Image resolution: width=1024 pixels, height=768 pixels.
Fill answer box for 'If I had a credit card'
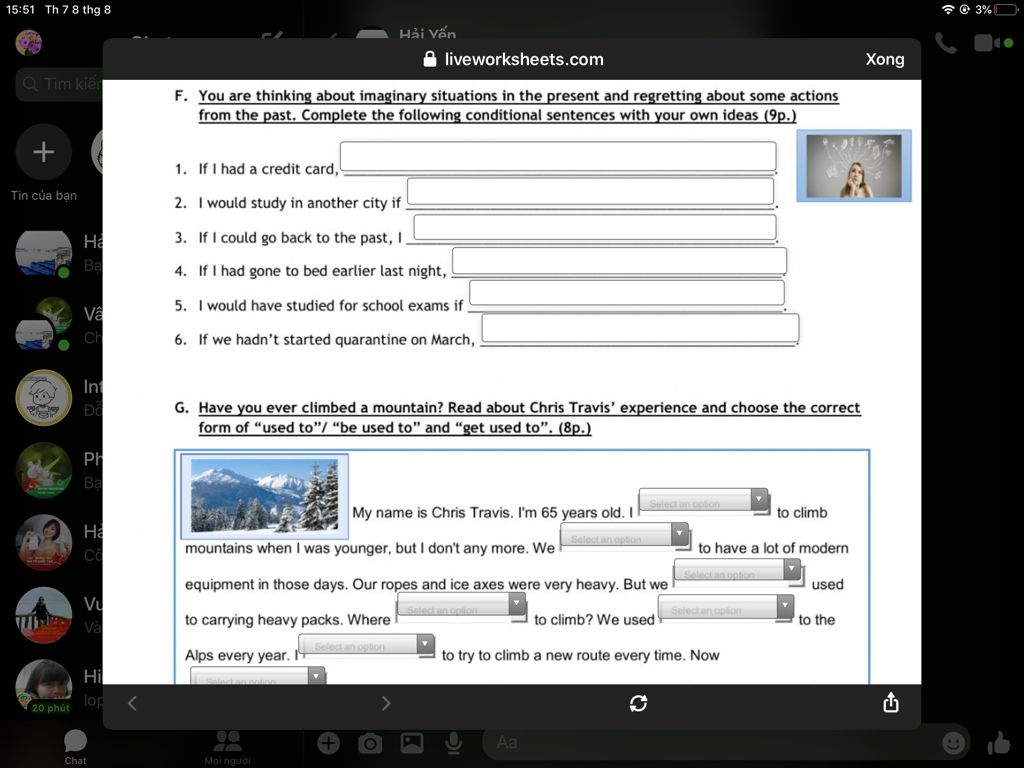558,157
